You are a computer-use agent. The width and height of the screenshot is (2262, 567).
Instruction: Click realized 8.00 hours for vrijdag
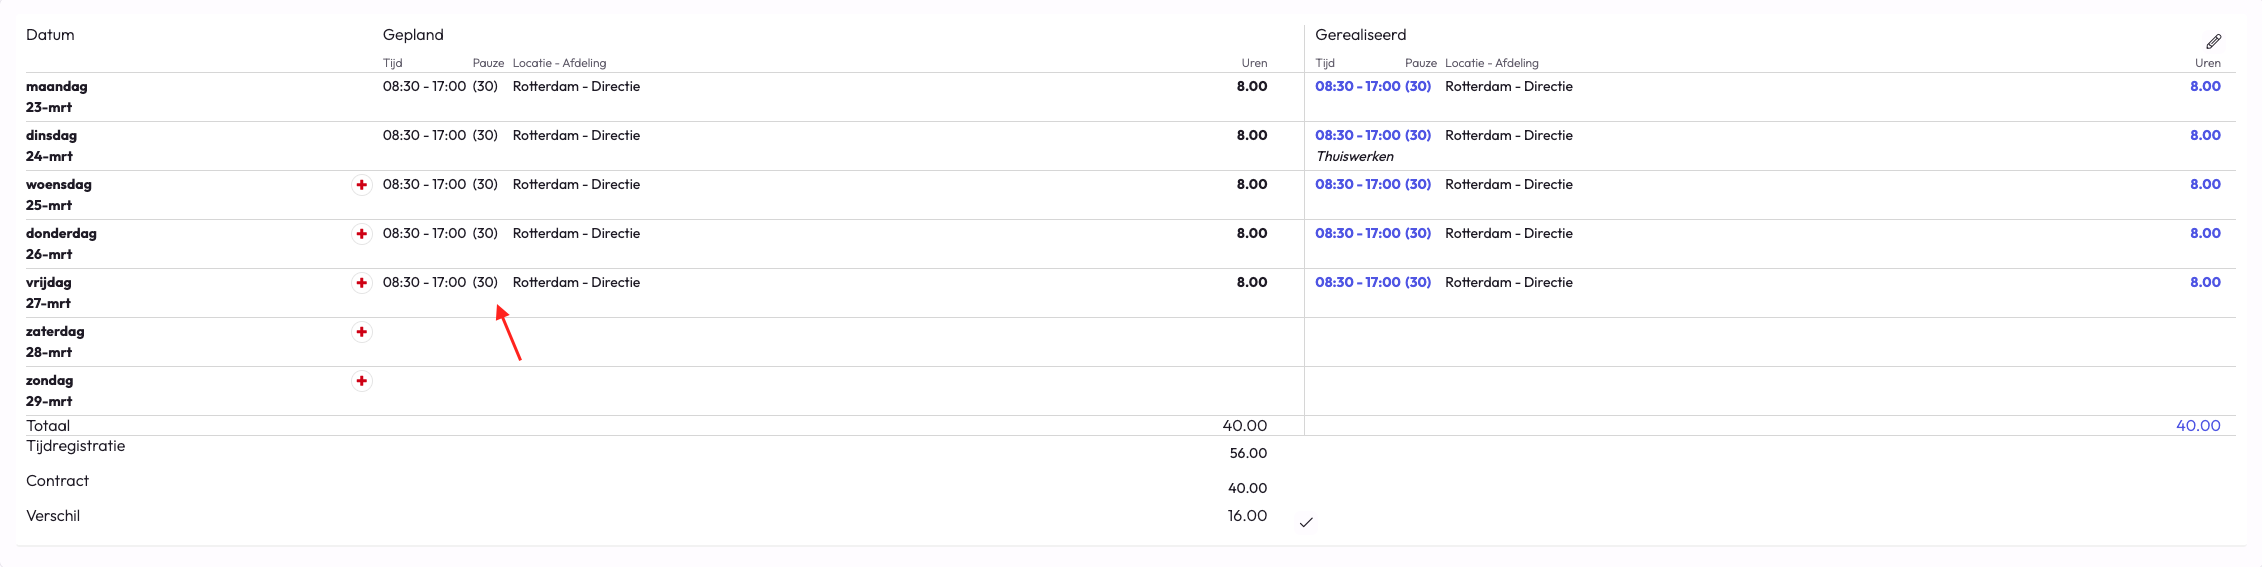tap(2205, 283)
